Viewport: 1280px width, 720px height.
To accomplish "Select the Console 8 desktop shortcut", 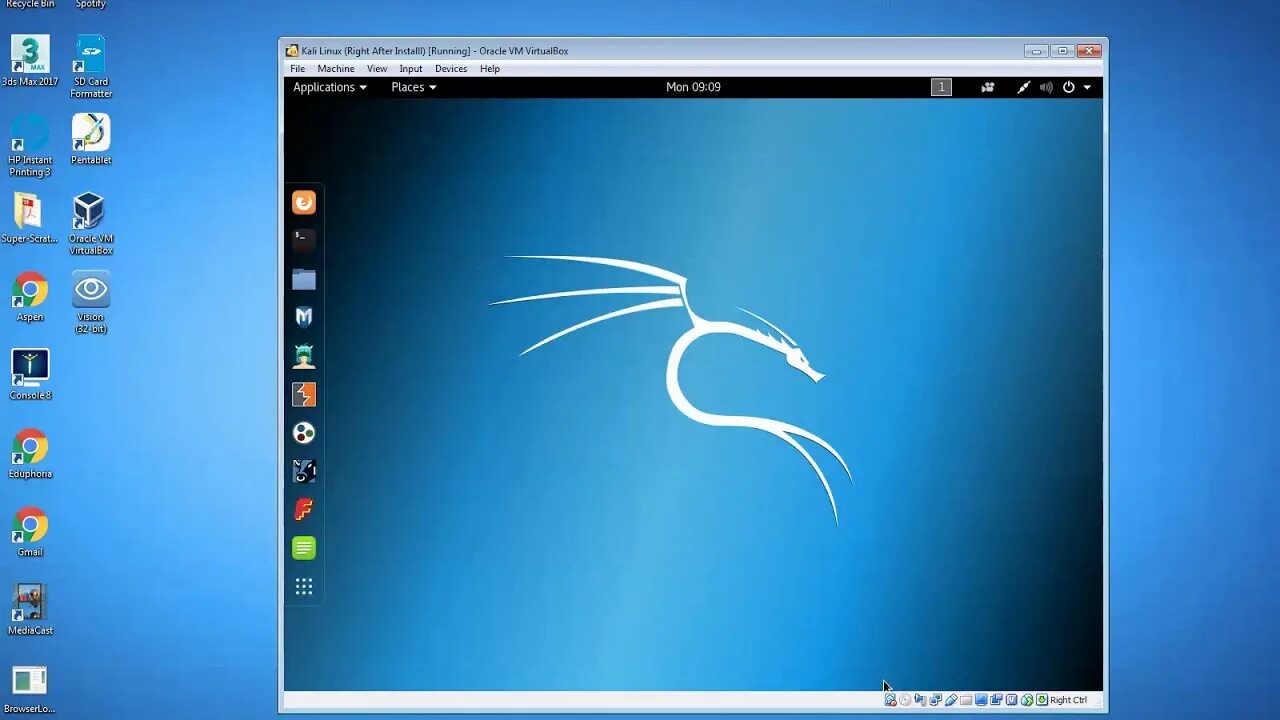I will click(x=30, y=375).
